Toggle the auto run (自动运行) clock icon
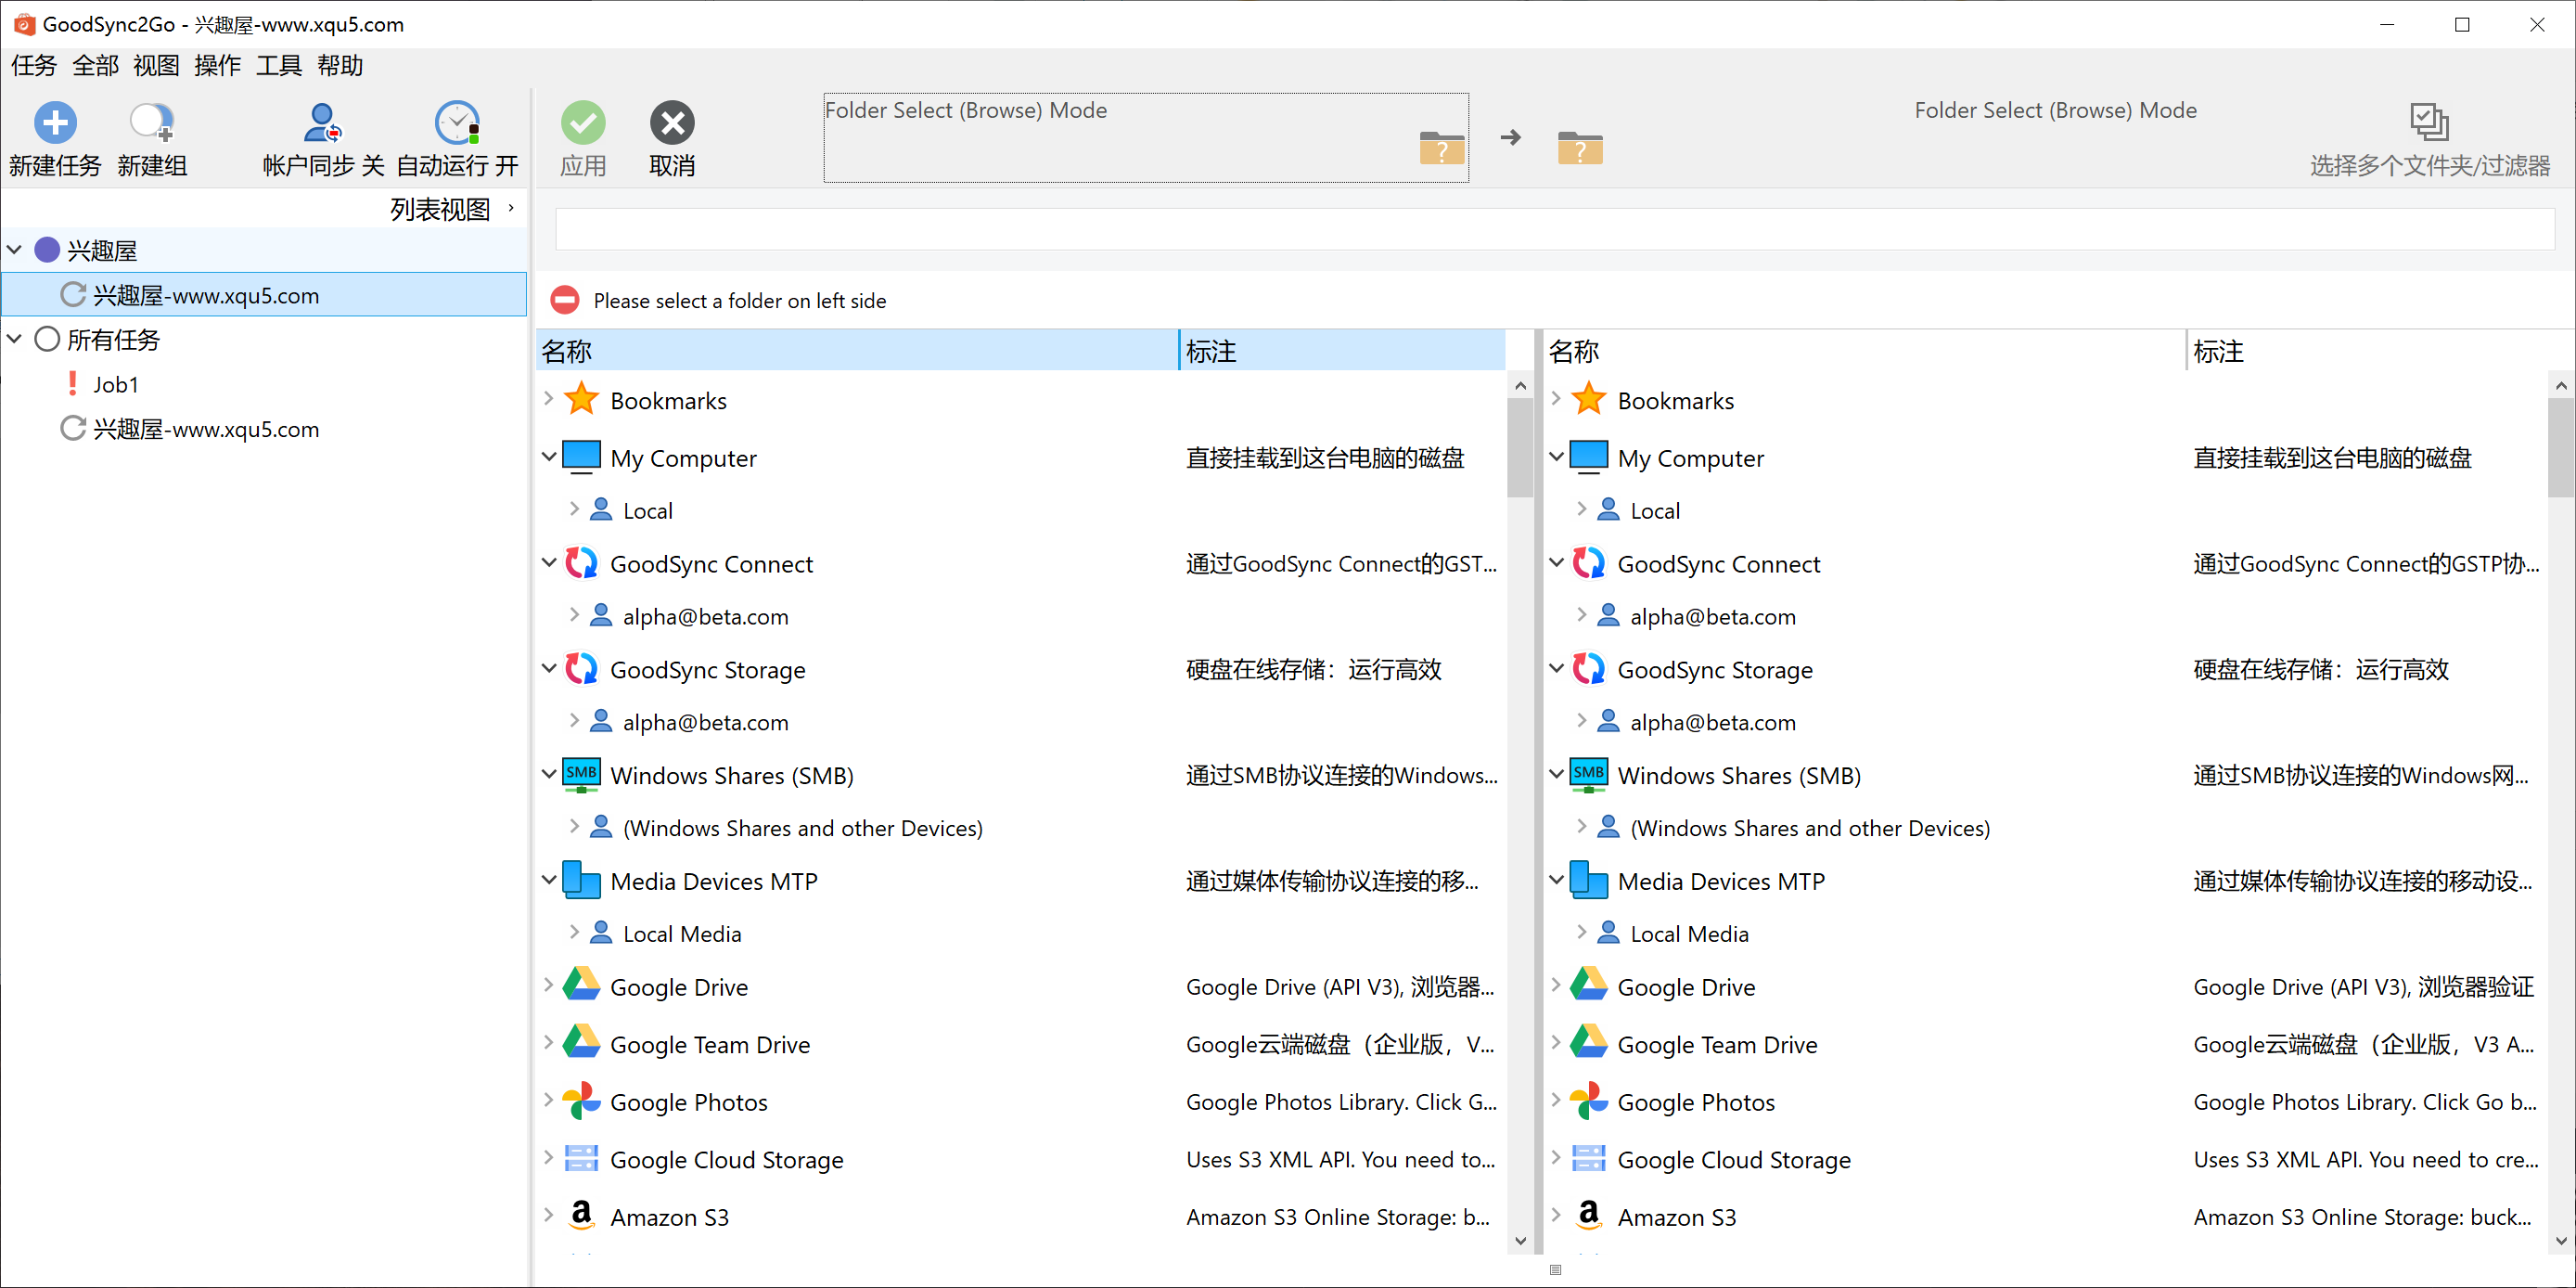2576x1288 pixels. click(x=458, y=123)
